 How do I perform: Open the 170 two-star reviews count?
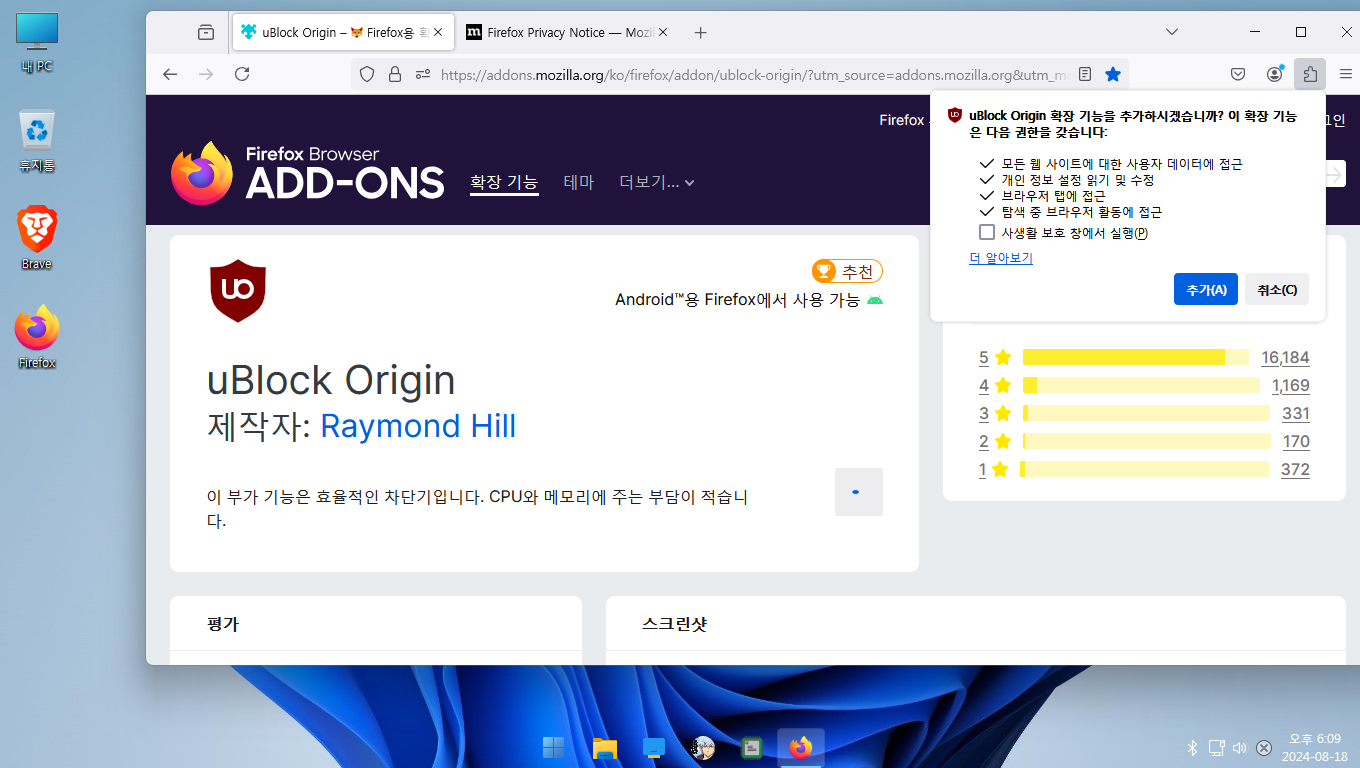coord(1296,441)
